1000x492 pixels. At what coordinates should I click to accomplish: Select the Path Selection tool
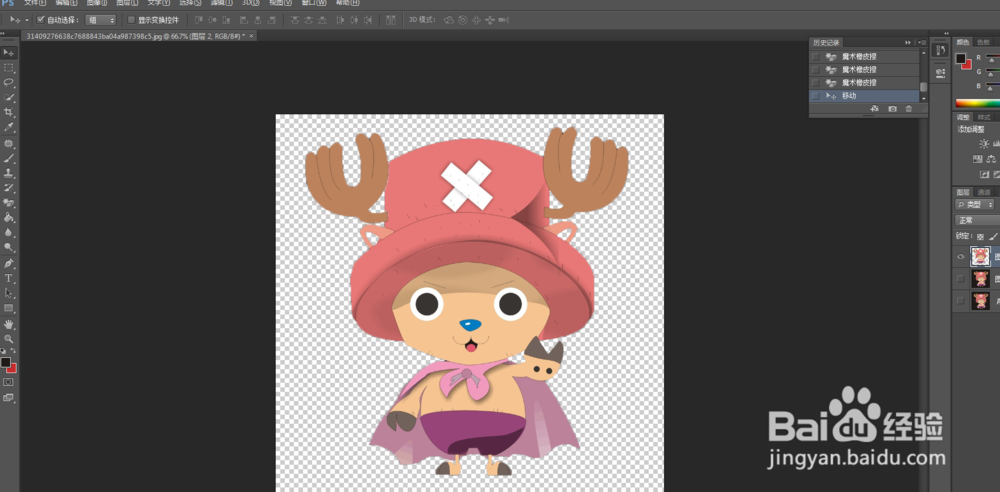pyautogui.click(x=9, y=293)
